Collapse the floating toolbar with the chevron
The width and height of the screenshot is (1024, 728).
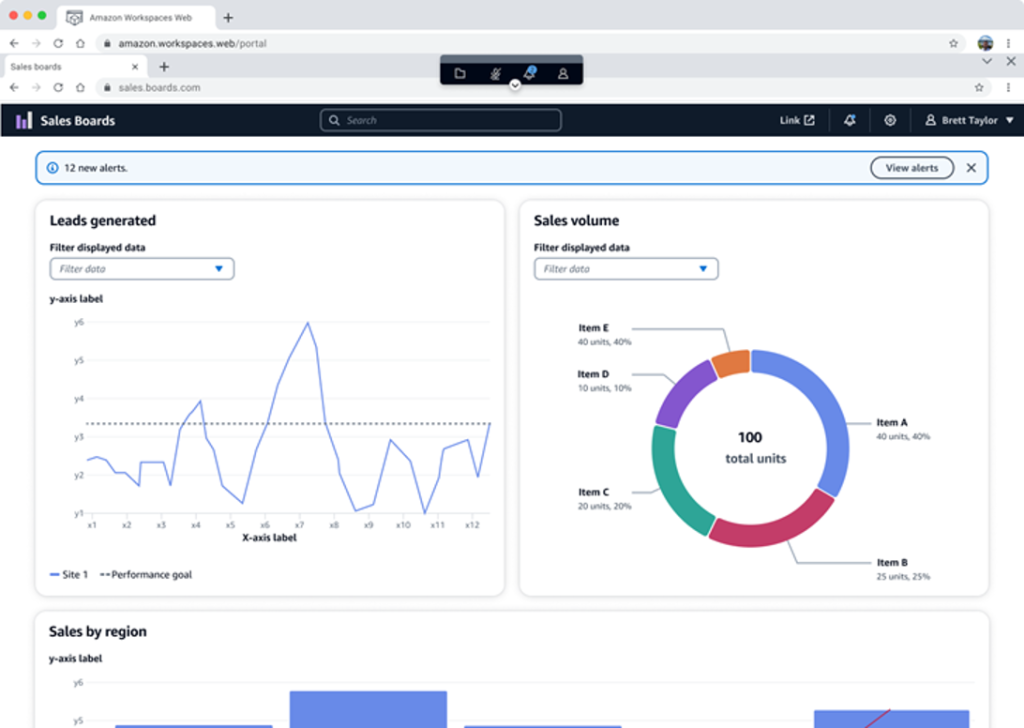[x=515, y=85]
